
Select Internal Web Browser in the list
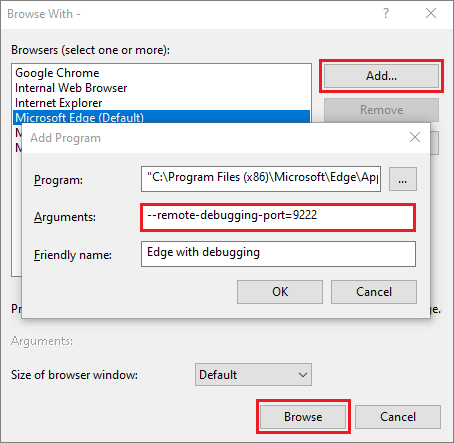71,88
